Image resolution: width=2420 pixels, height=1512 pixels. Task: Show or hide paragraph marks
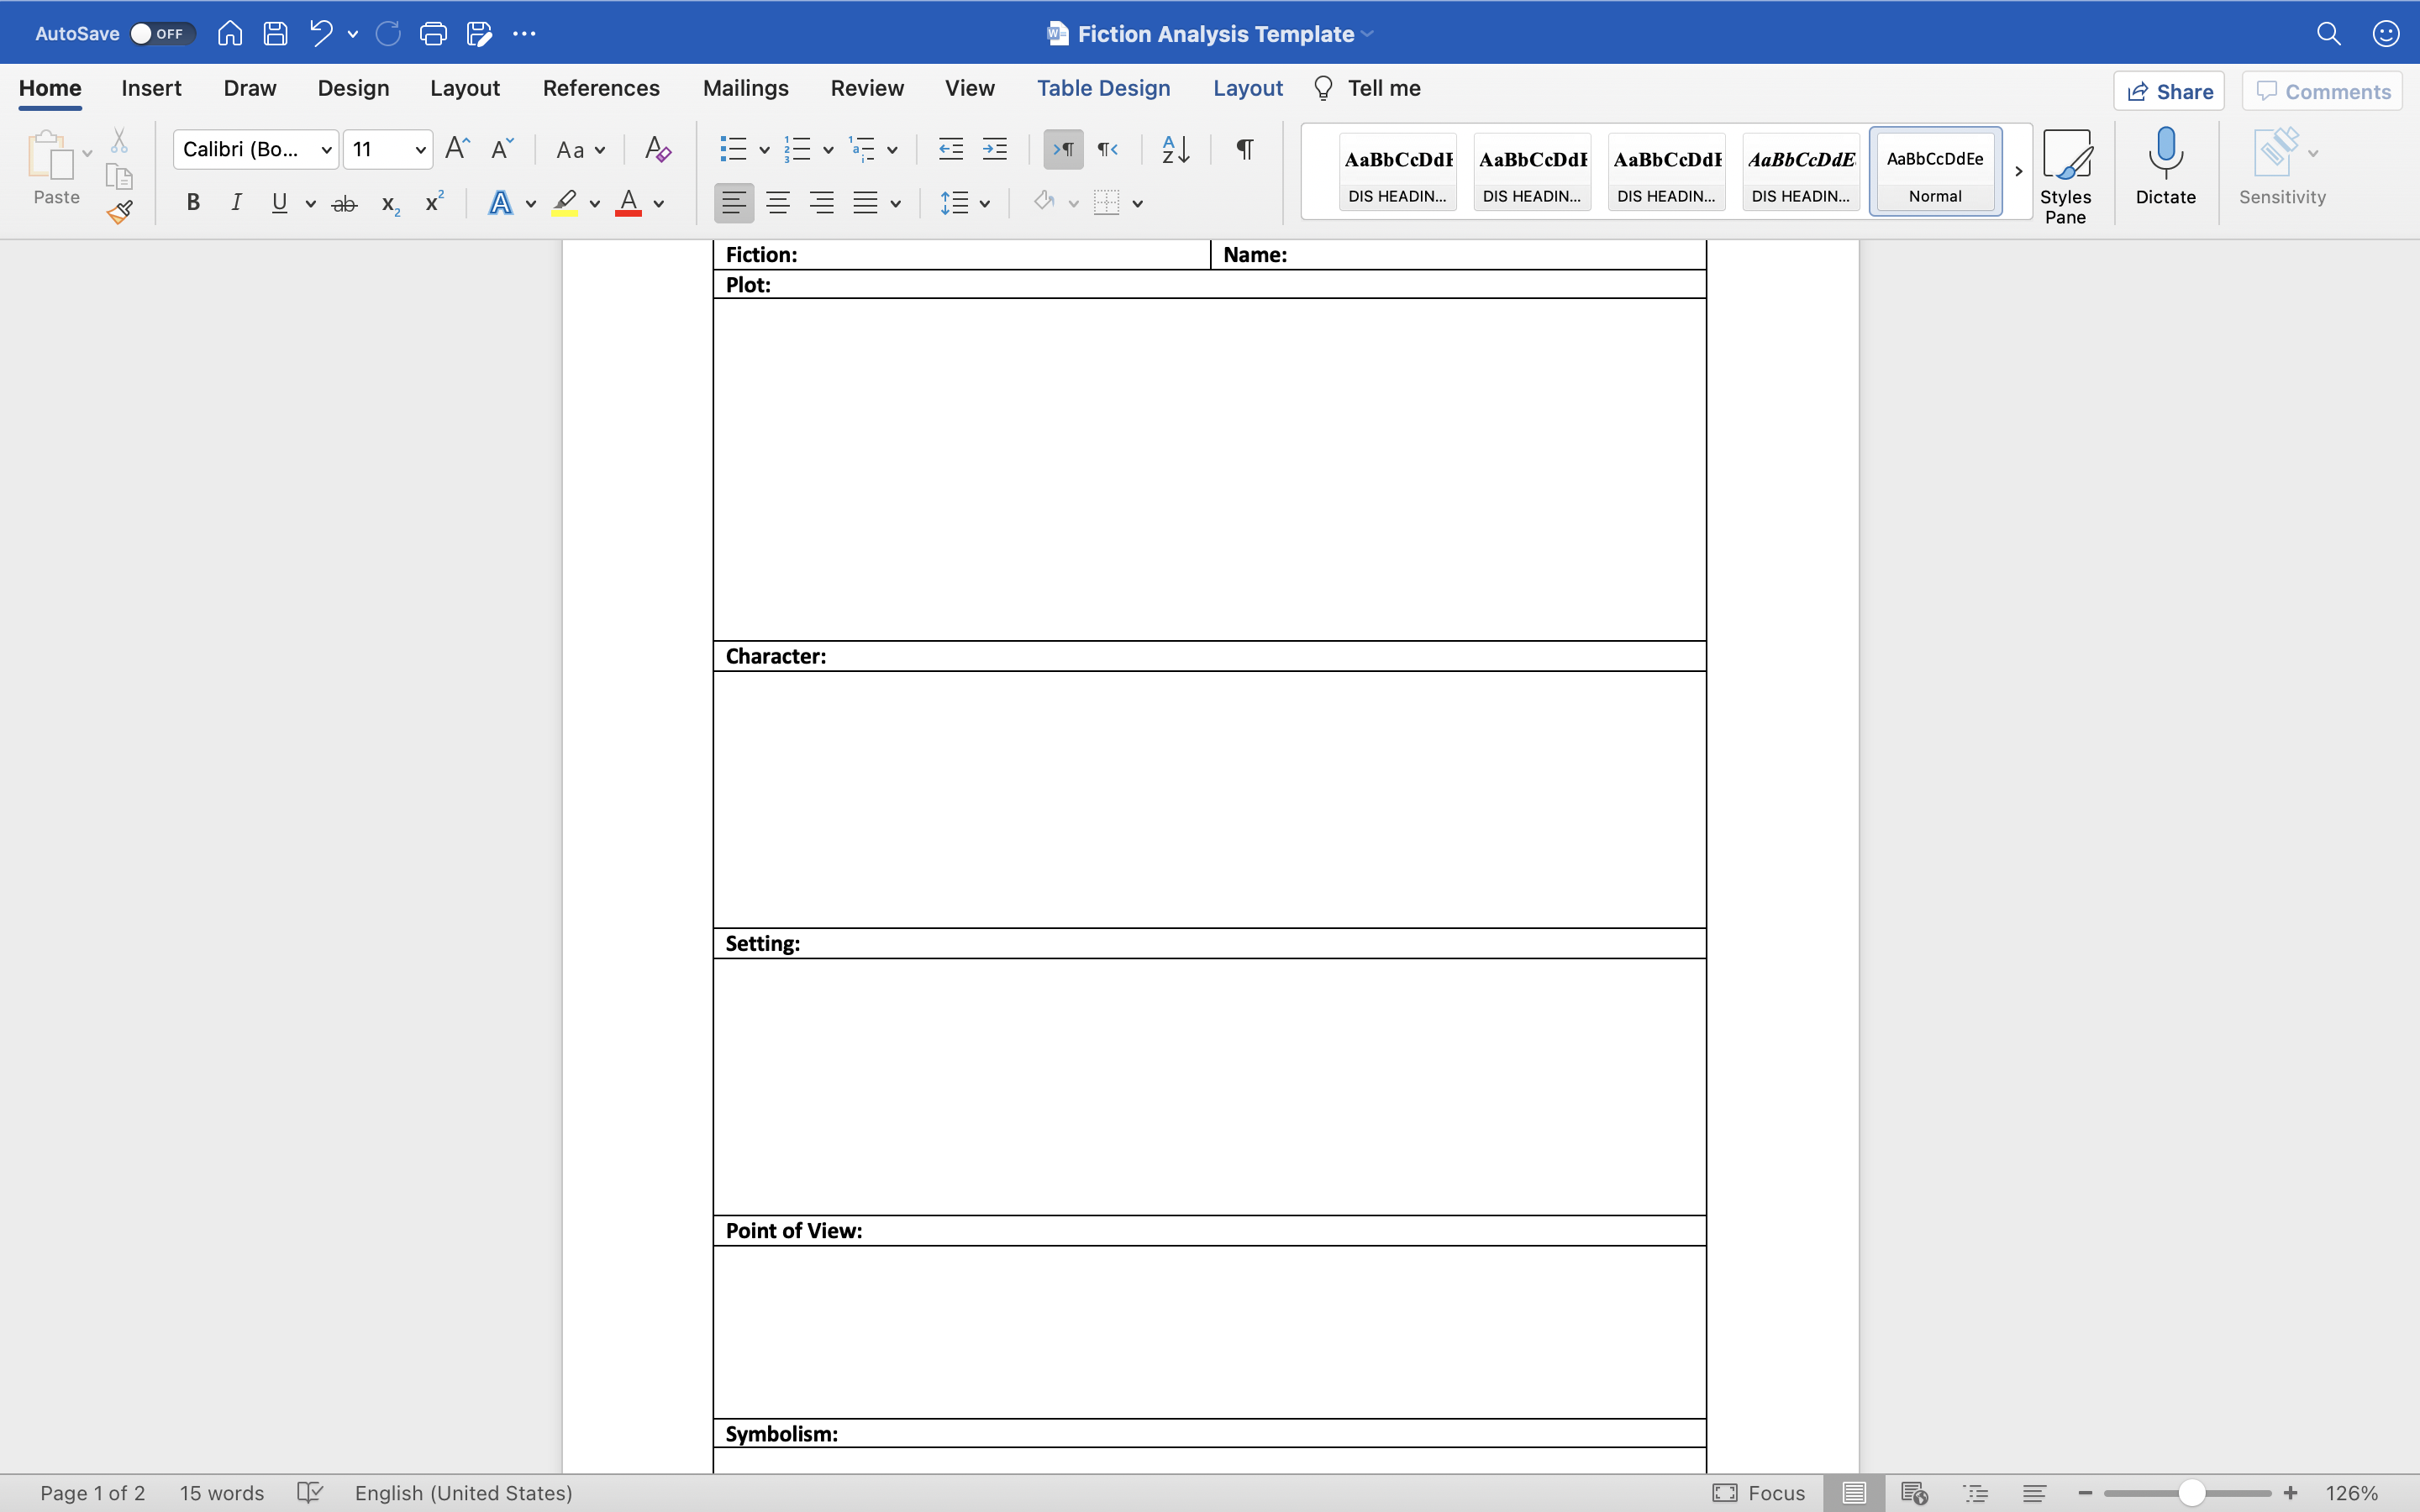pos(1245,149)
